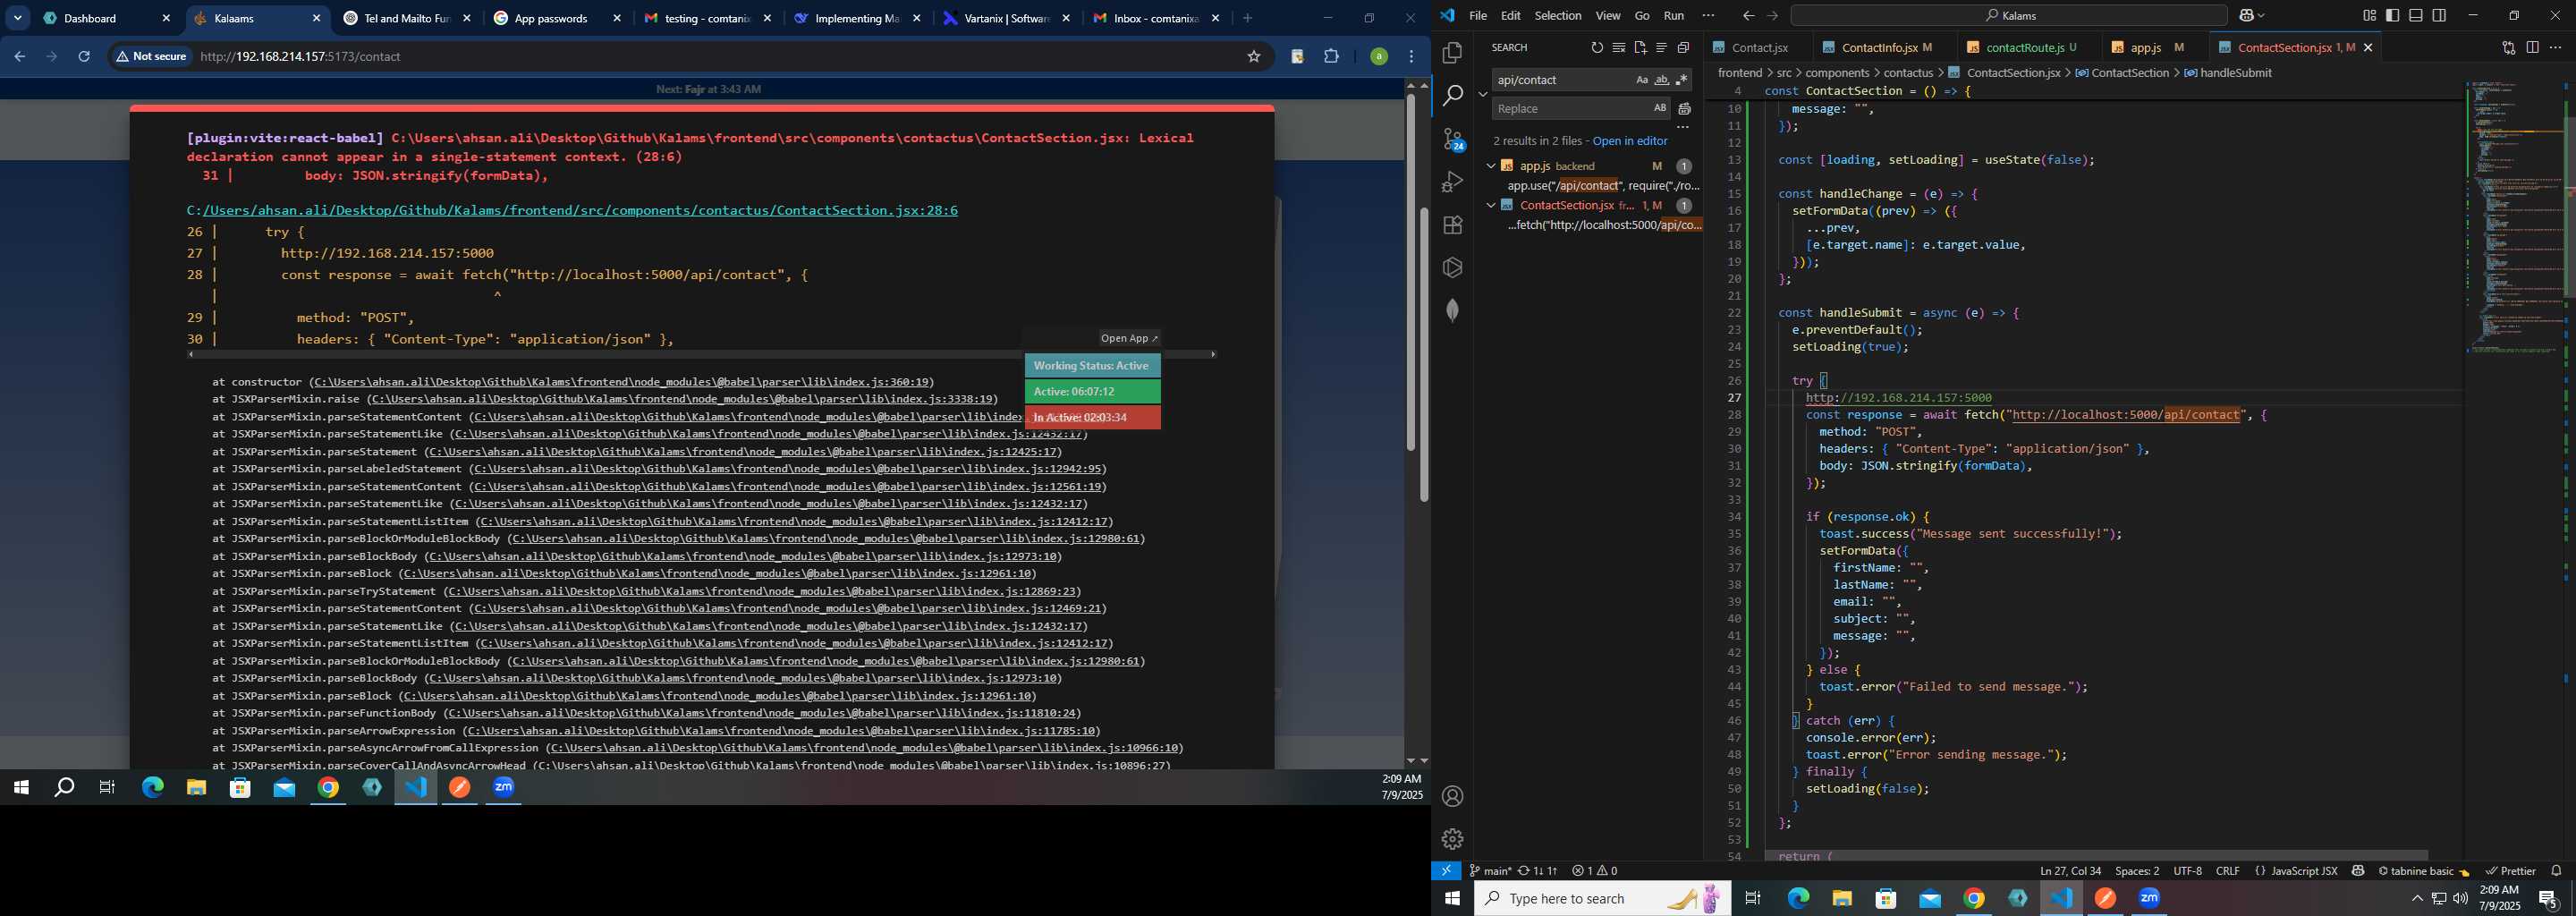The height and width of the screenshot is (916, 2576).
Task: Bookmark this page with the star icon
Action: point(1254,57)
